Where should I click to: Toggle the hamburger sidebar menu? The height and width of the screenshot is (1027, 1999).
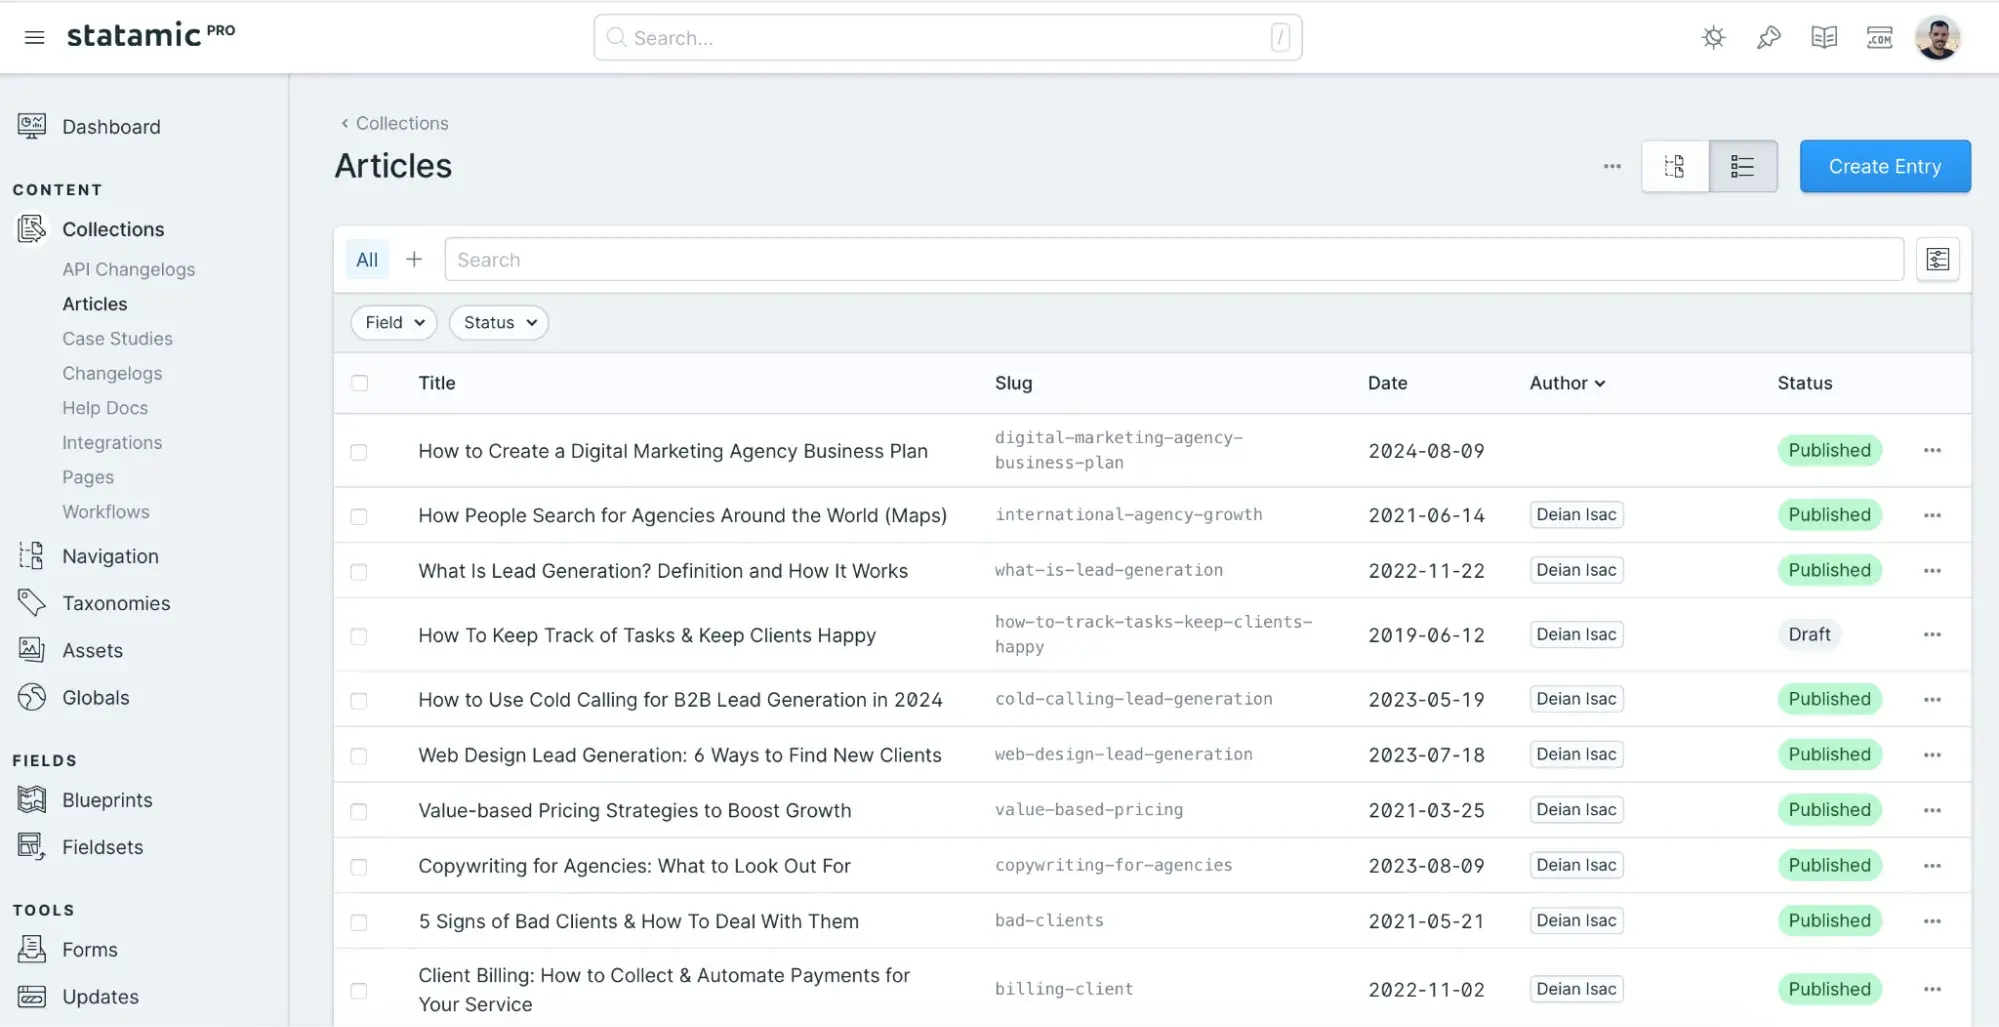pyautogui.click(x=34, y=37)
